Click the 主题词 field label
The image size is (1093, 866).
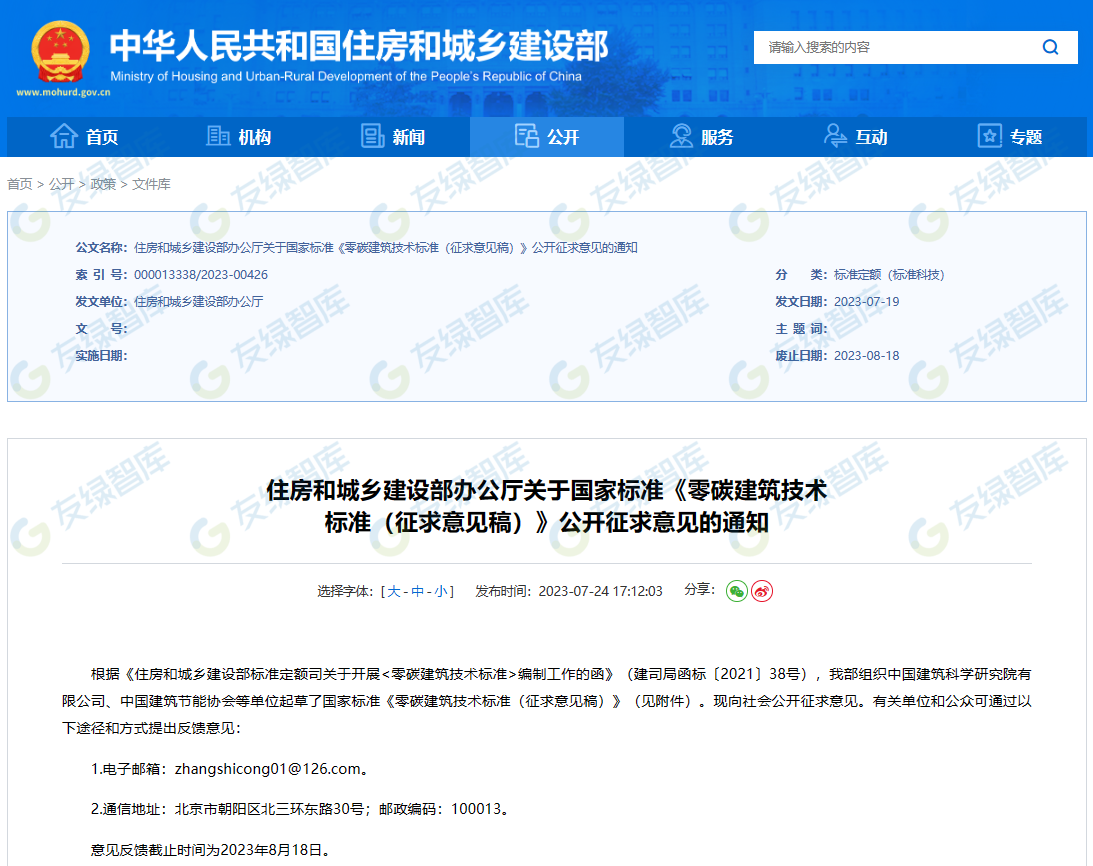tap(801, 329)
